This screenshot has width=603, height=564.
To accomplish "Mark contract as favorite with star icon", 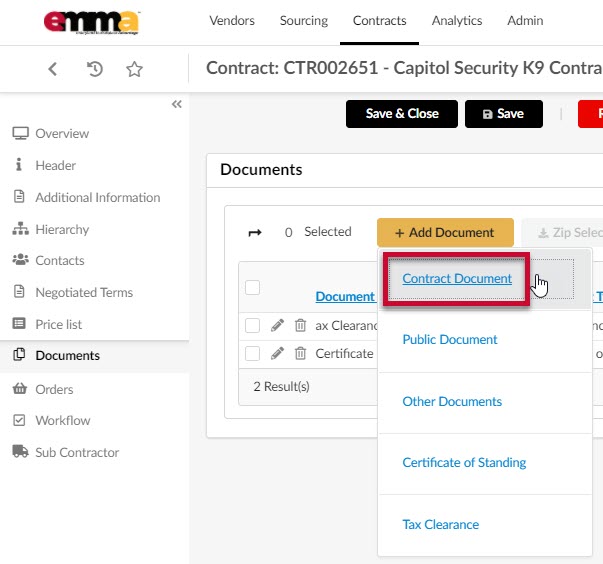I will click(134, 69).
